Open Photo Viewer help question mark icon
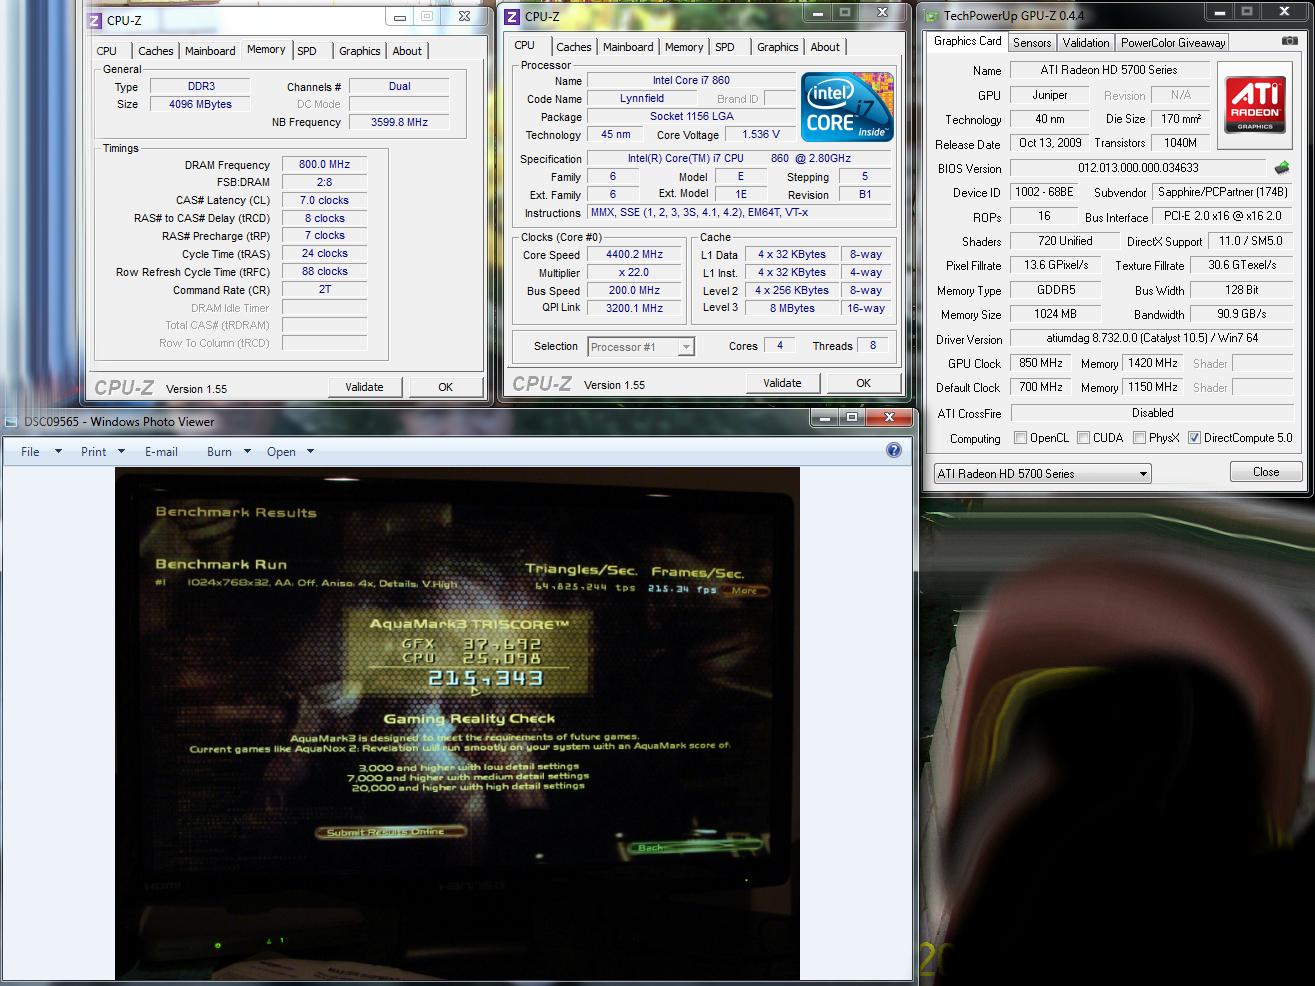The height and width of the screenshot is (986, 1315). pyautogui.click(x=894, y=451)
